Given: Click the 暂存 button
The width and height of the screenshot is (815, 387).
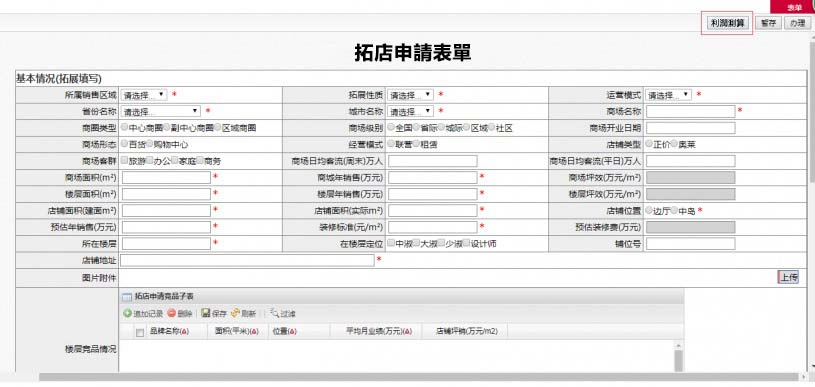Looking at the screenshot, I should point(769,23).
